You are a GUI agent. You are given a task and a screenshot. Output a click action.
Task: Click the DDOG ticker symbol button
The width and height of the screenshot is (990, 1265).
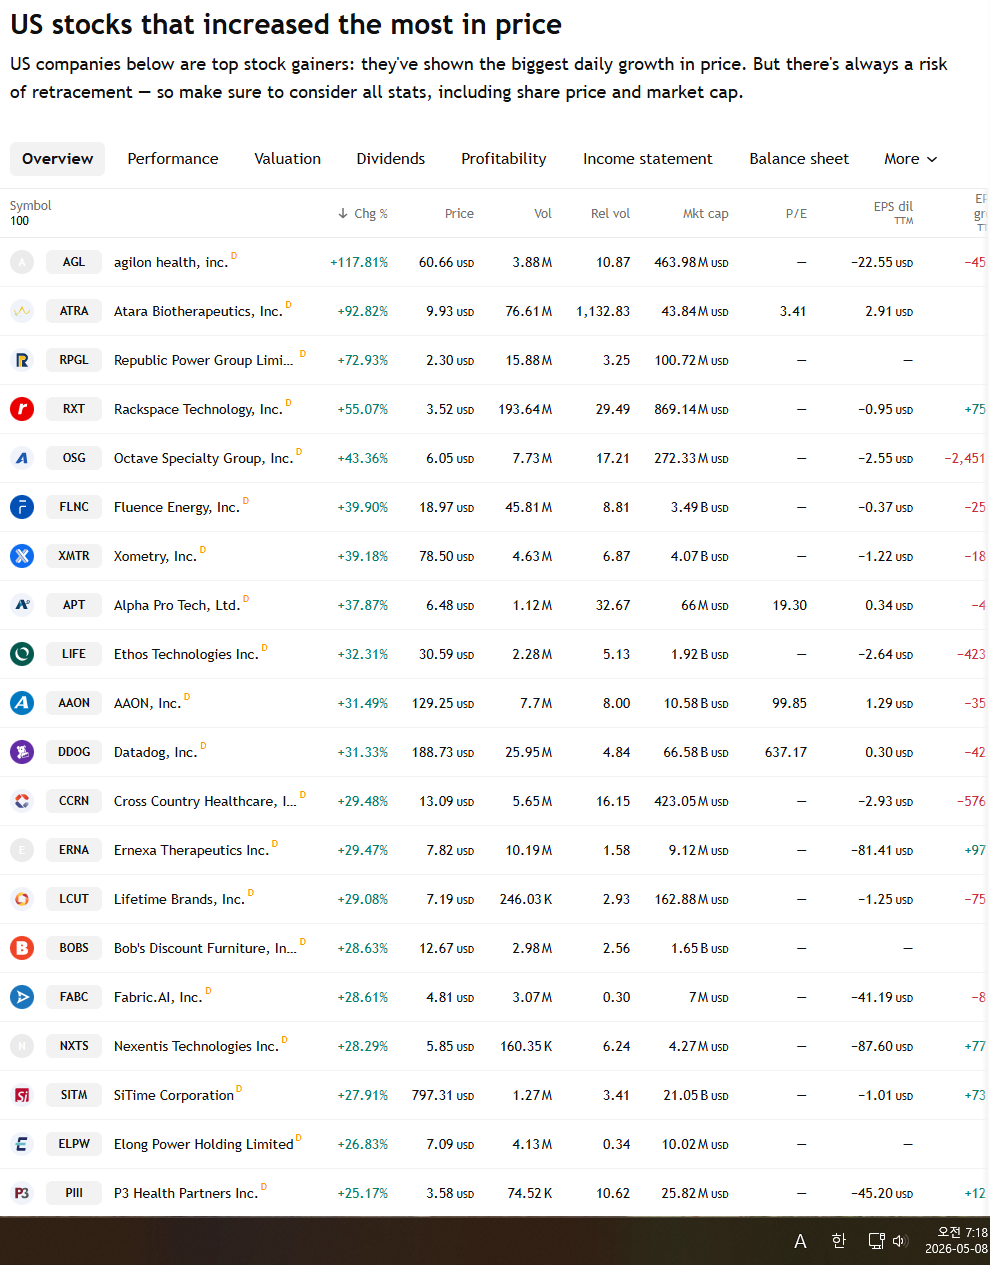(x=74, y=752)
